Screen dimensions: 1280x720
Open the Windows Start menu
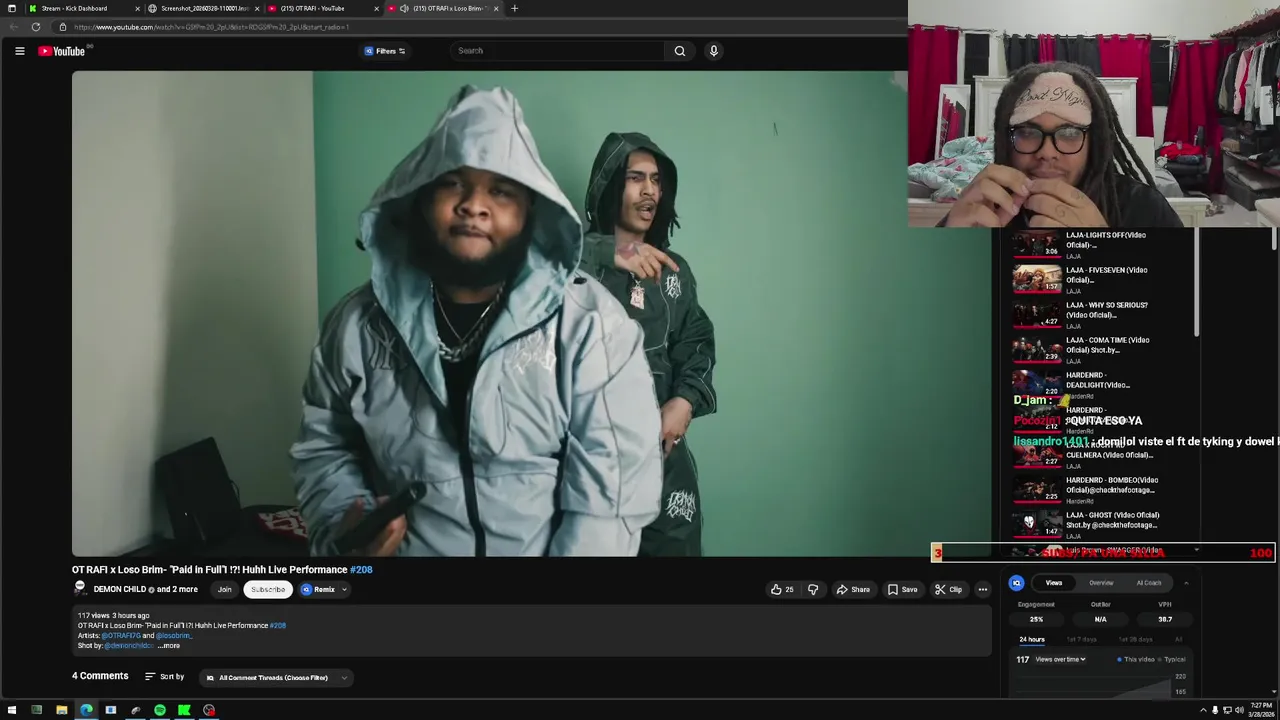[x=12, y=711]
